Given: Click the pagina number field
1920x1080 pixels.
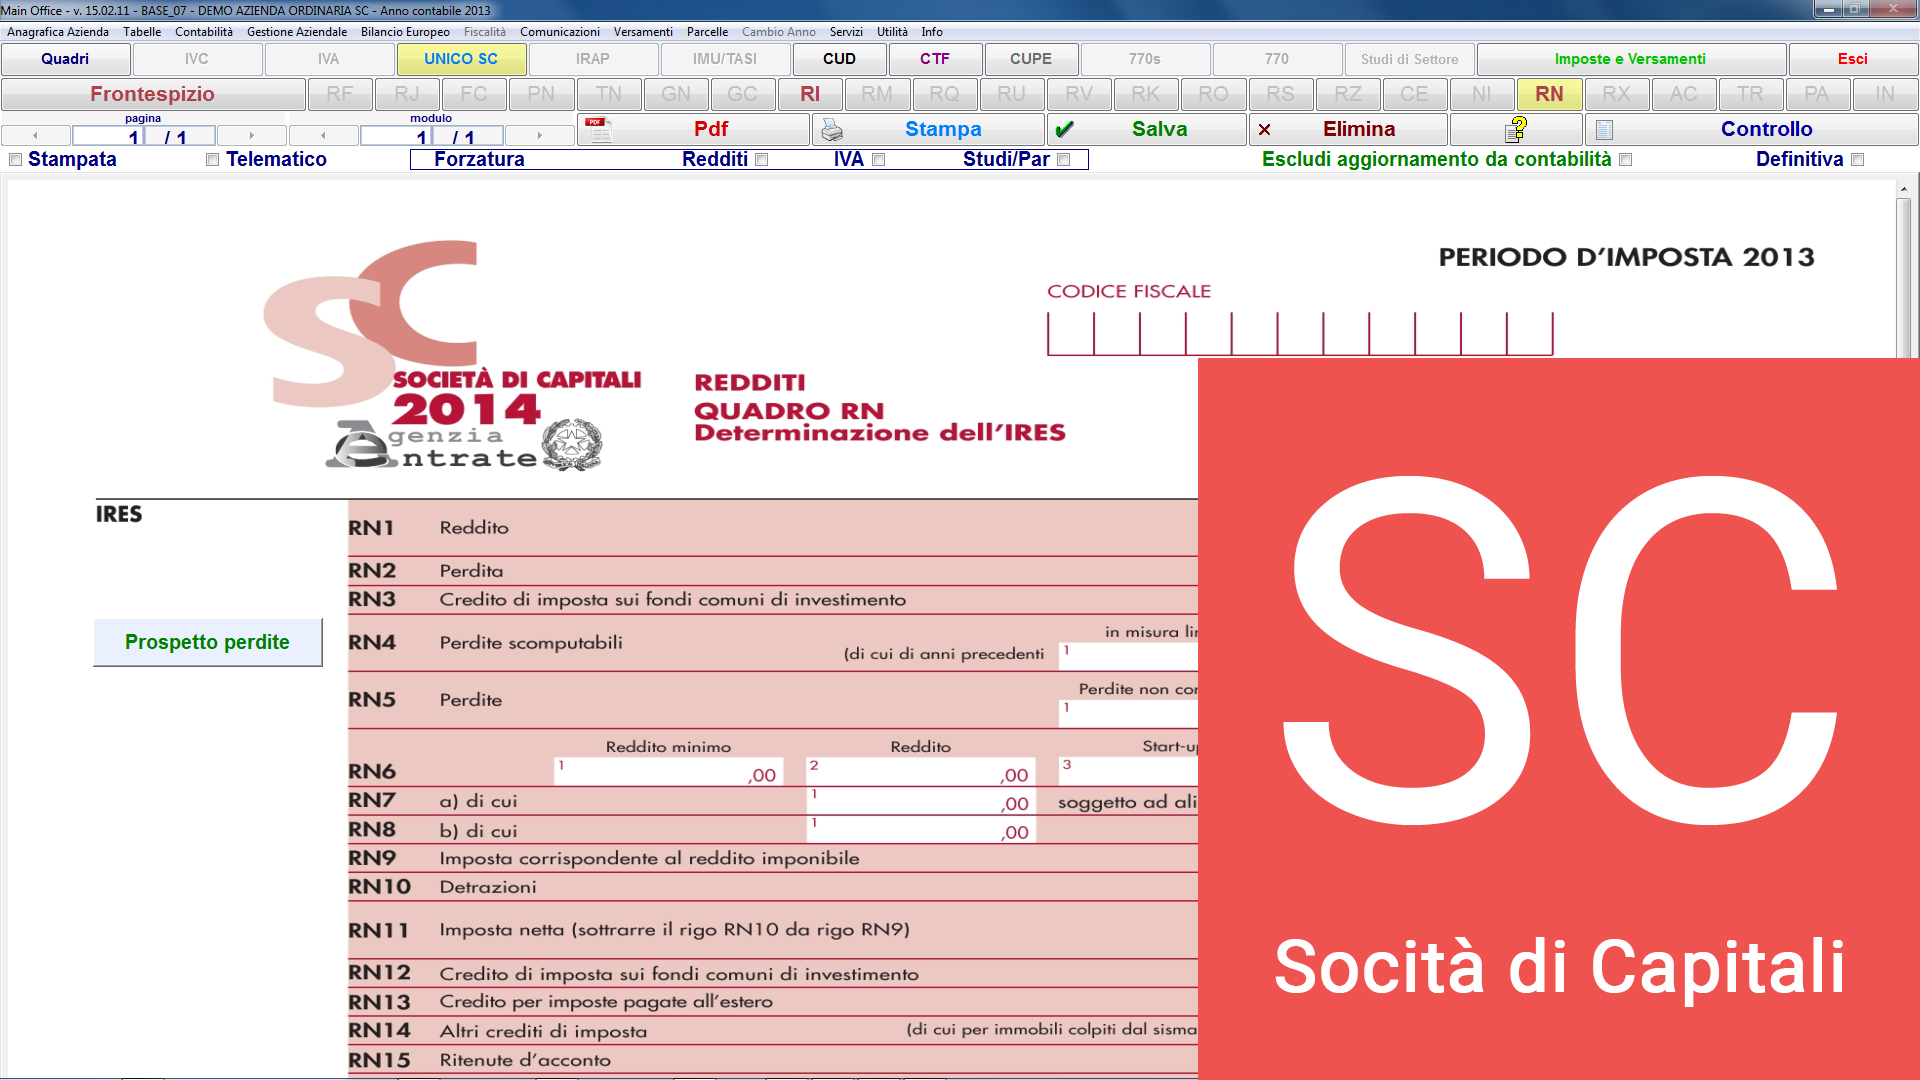Looking at the screenshot, I should tap(107, 136).
